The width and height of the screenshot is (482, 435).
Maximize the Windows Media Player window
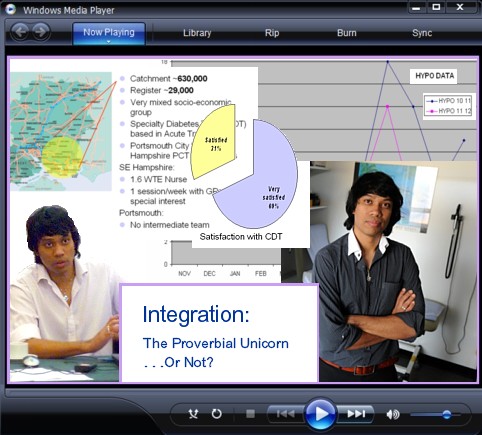coord(436,7)
